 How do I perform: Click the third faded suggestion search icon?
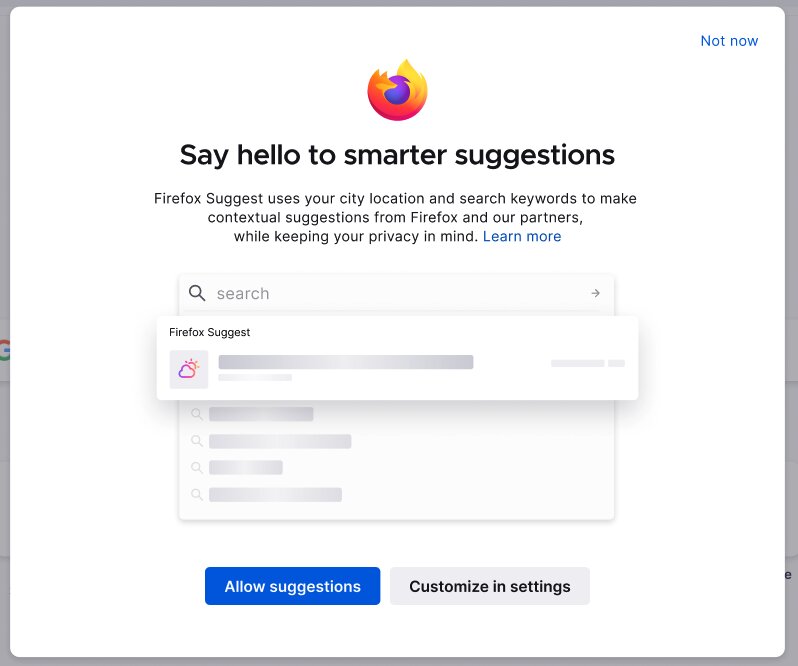pyautogui.click(x=197, y=468)
